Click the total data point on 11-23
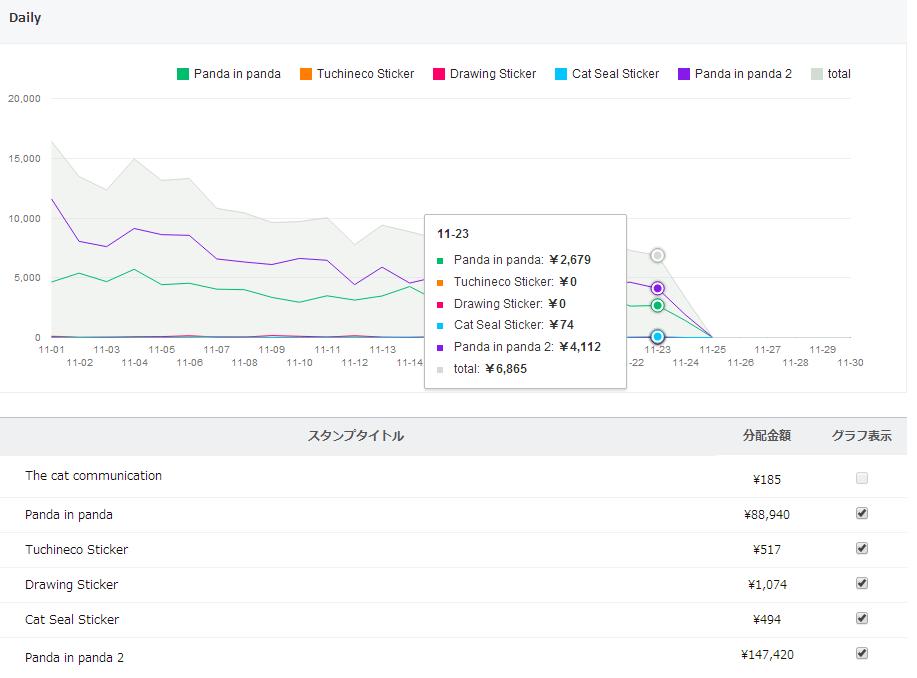 tap(657, 256)
